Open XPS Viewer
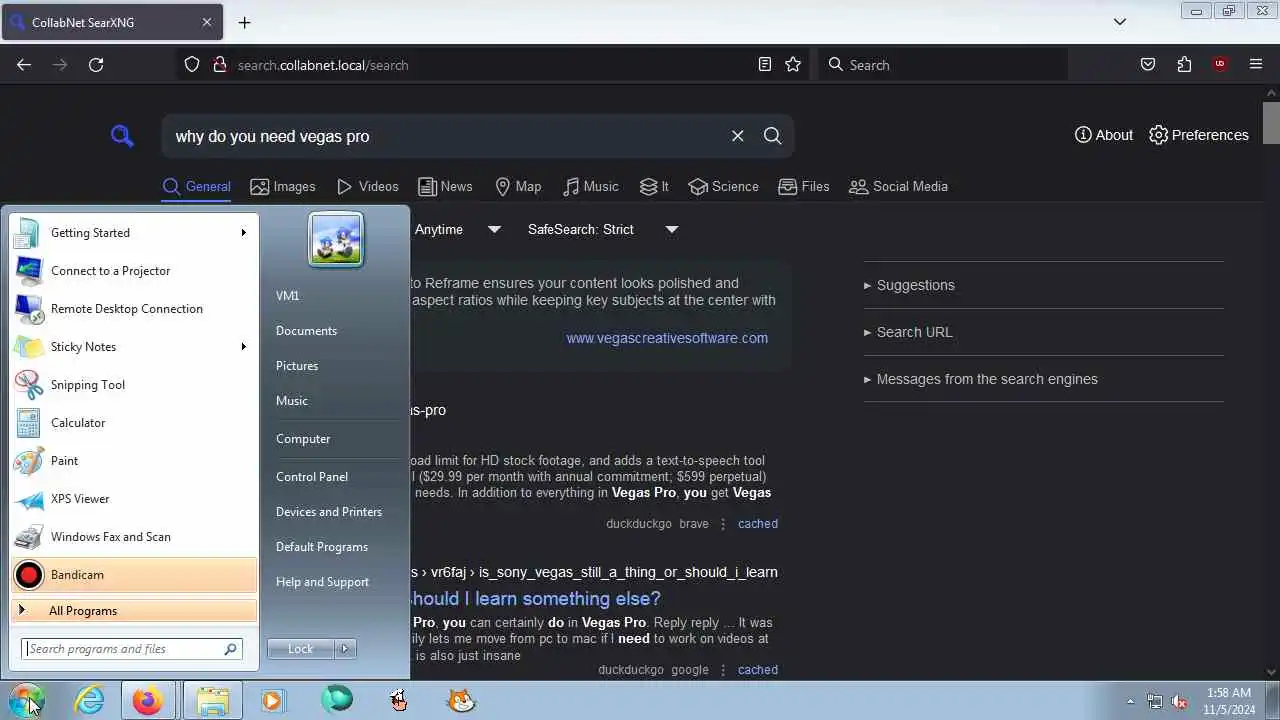 point(133,498)
